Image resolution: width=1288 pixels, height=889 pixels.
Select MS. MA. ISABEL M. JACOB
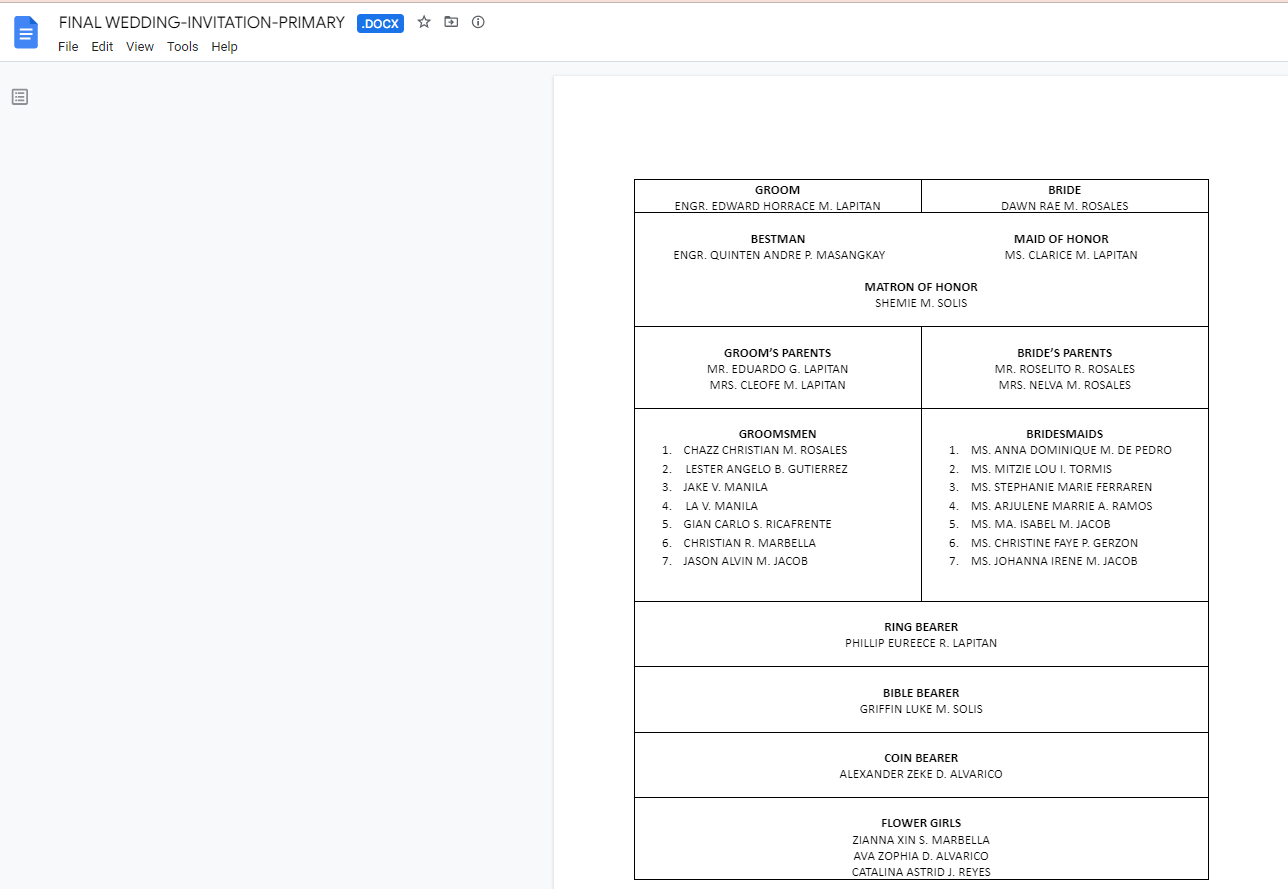coord(1040,524)
